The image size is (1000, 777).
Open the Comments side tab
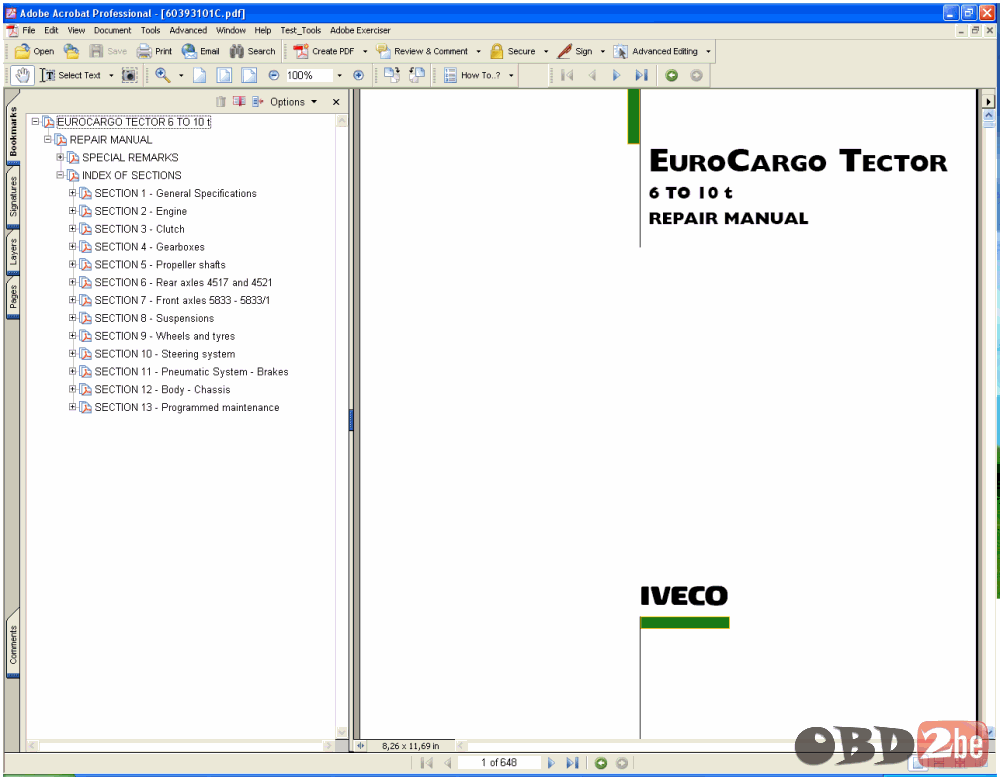pyautogui.click(x=13, y=644)
